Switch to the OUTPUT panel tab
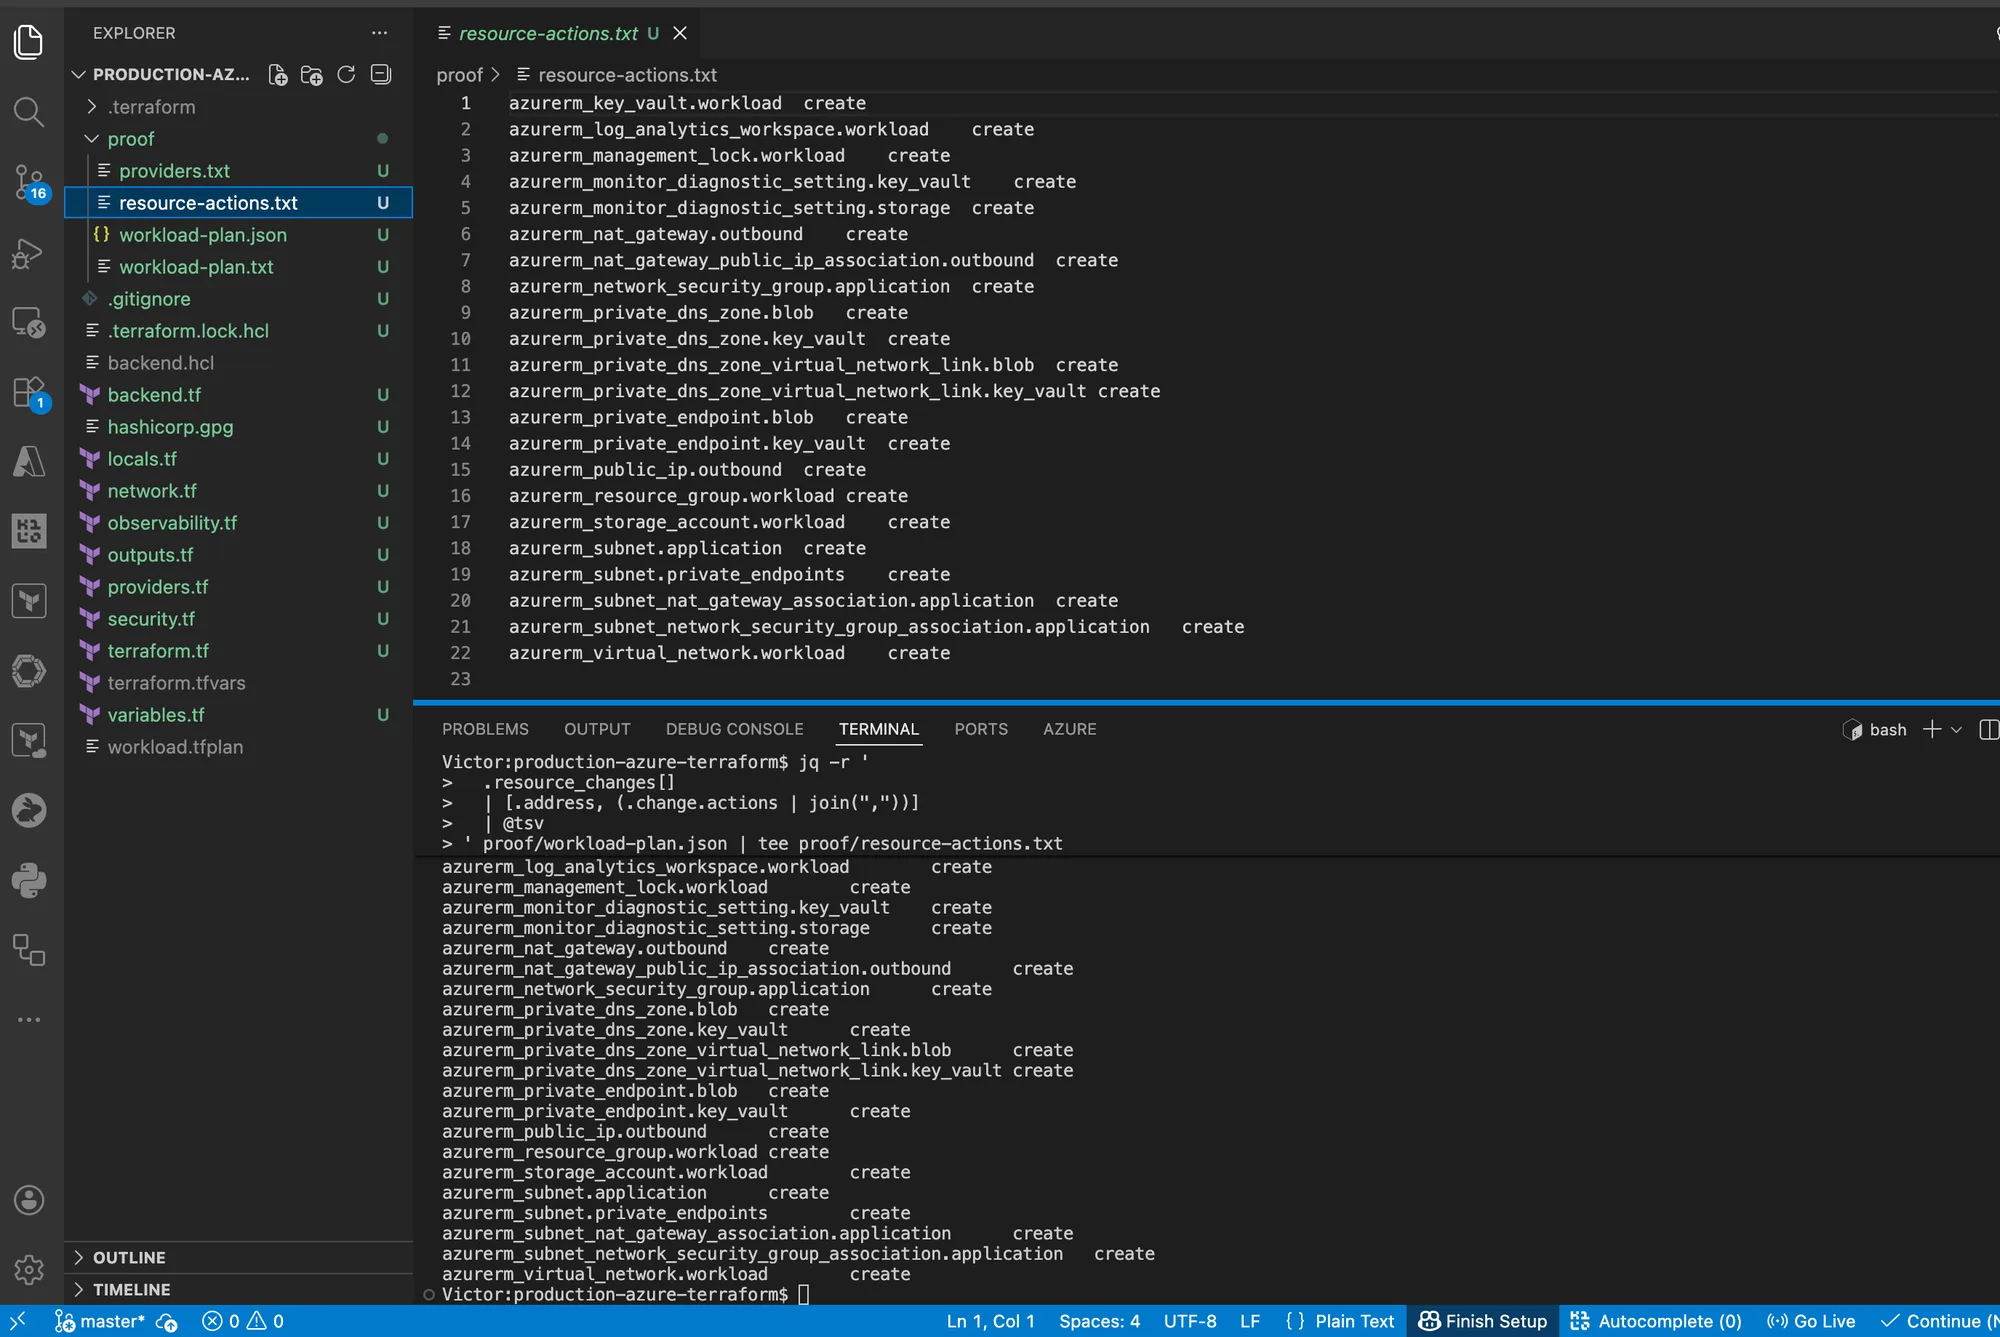Screen dimensions: 2000x1337 tap(597, 729)
